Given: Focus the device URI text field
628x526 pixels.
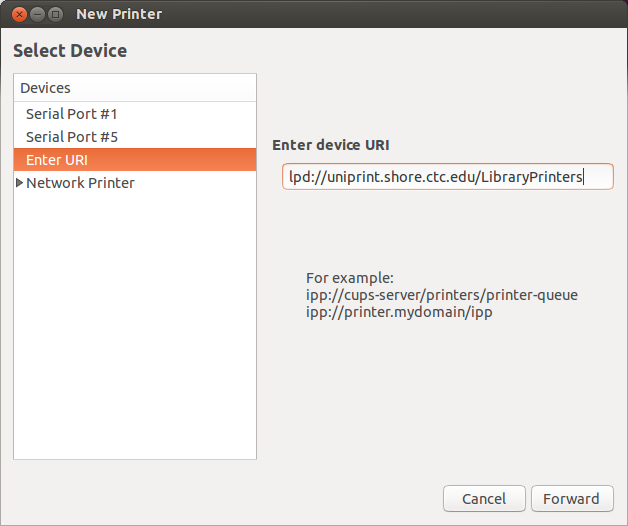Looking at the screenshot, I should click(448, 177).
